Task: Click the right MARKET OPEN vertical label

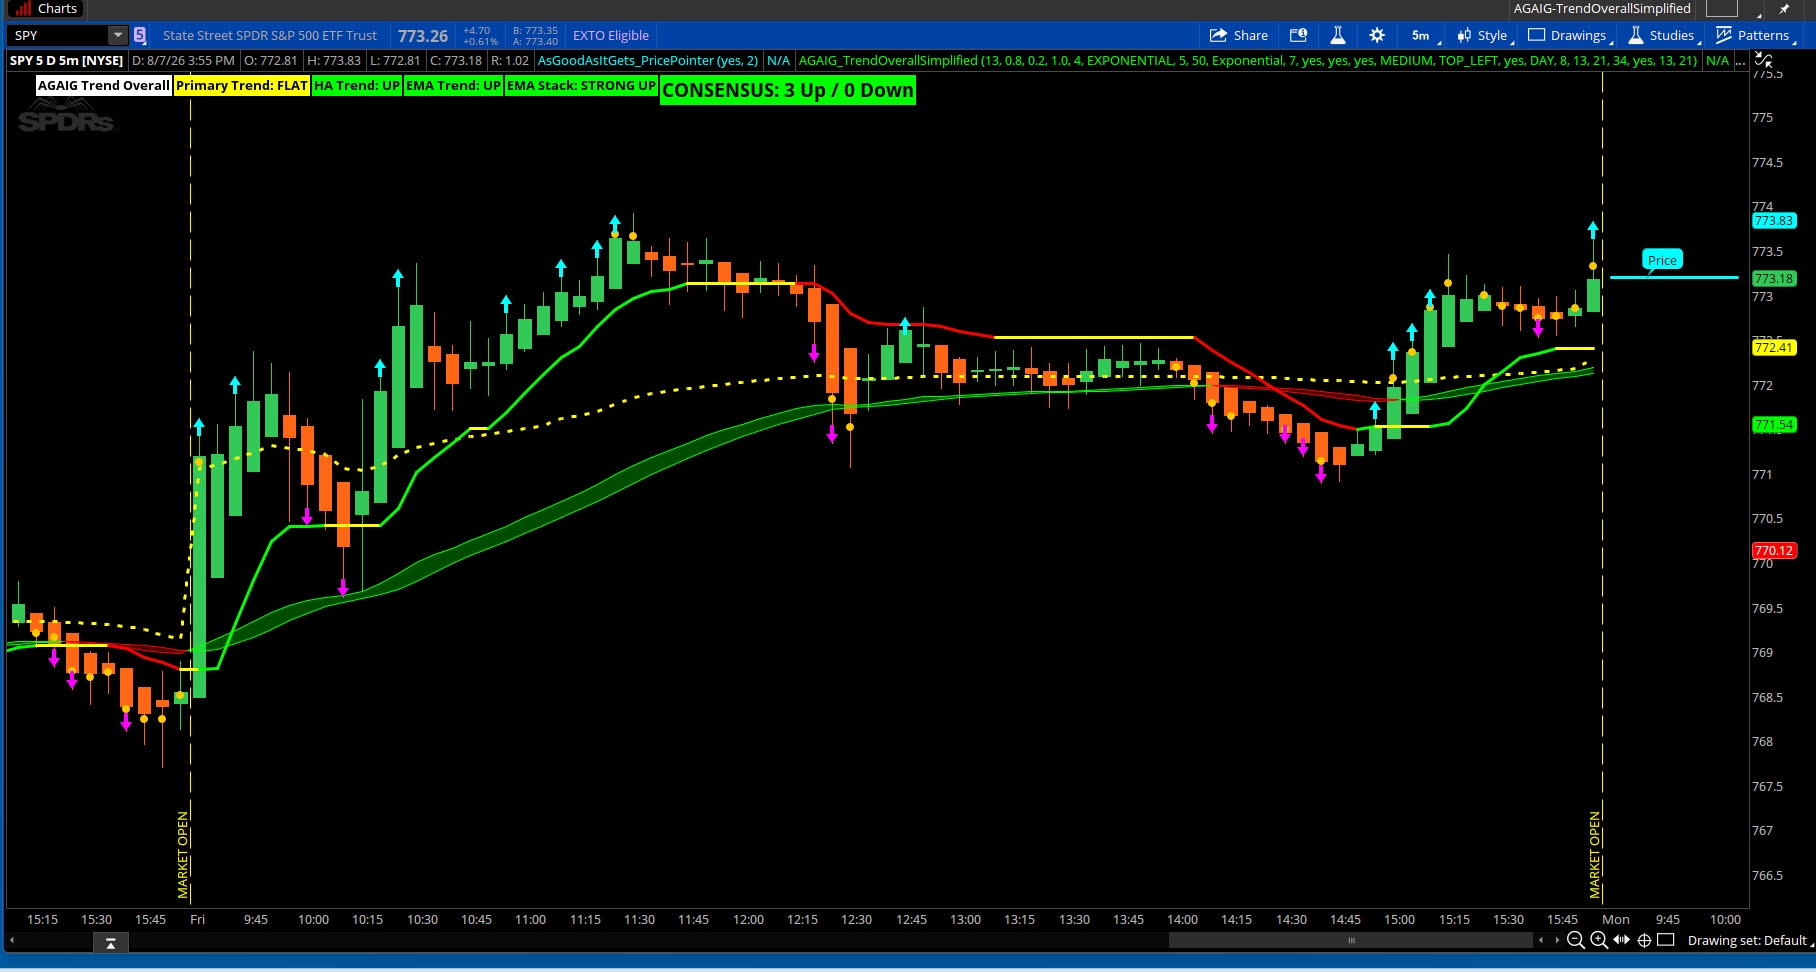Action: 1595,855
